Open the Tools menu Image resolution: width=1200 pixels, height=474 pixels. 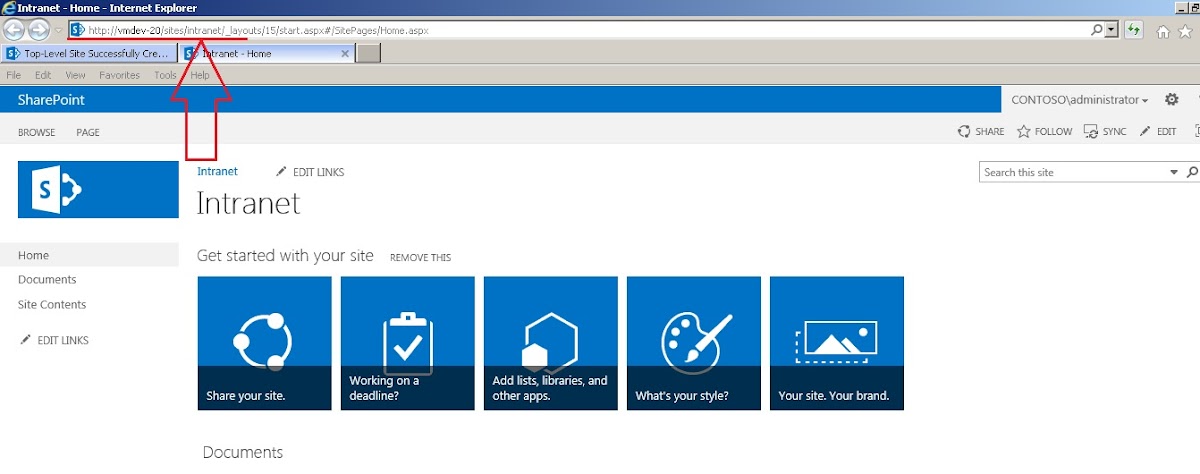165,75
